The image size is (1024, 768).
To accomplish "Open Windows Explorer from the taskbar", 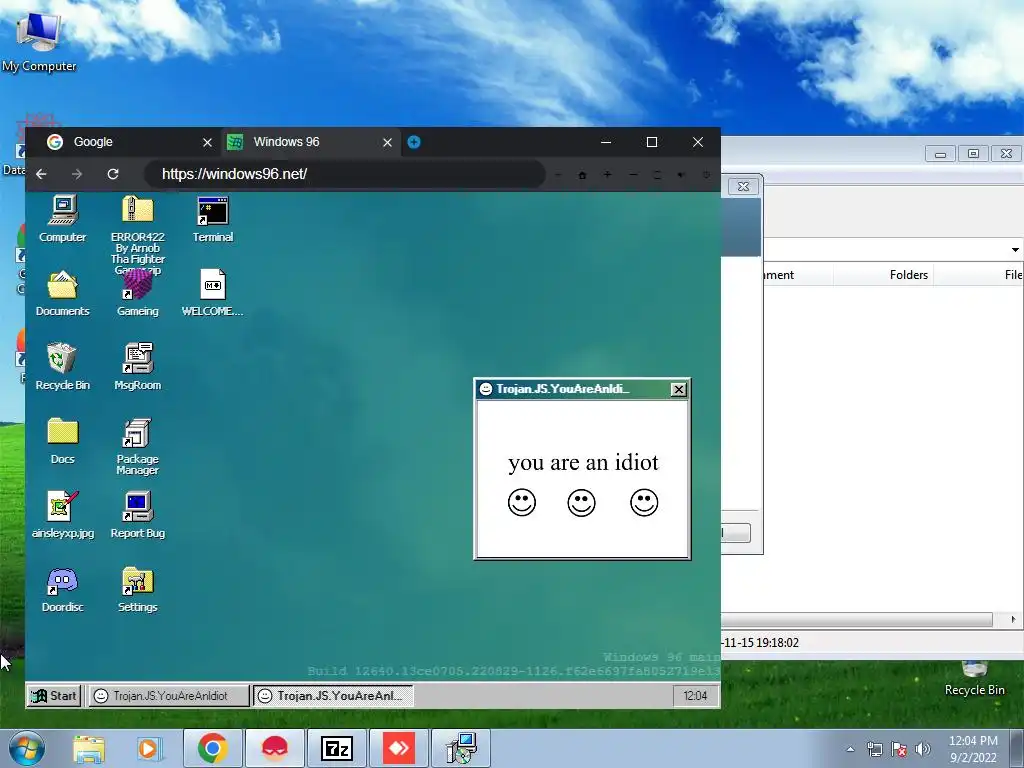I will (89, 748).
